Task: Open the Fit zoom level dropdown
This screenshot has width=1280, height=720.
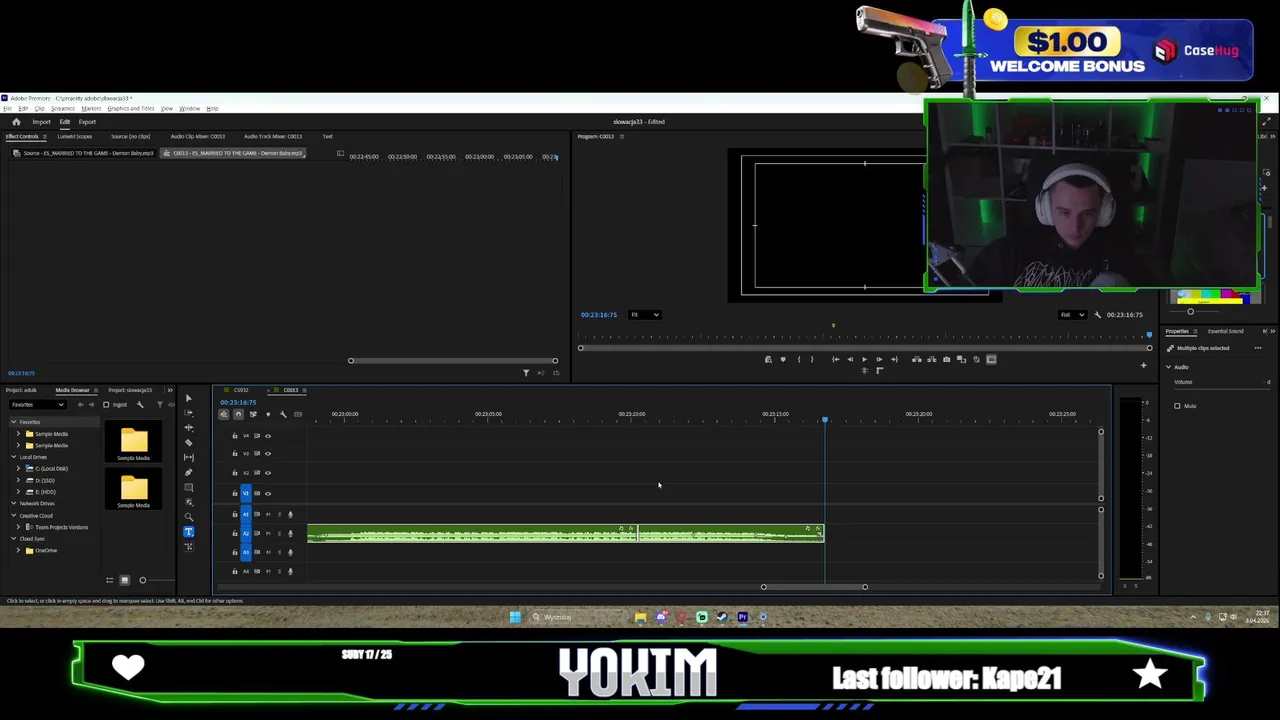Action: 644,315
